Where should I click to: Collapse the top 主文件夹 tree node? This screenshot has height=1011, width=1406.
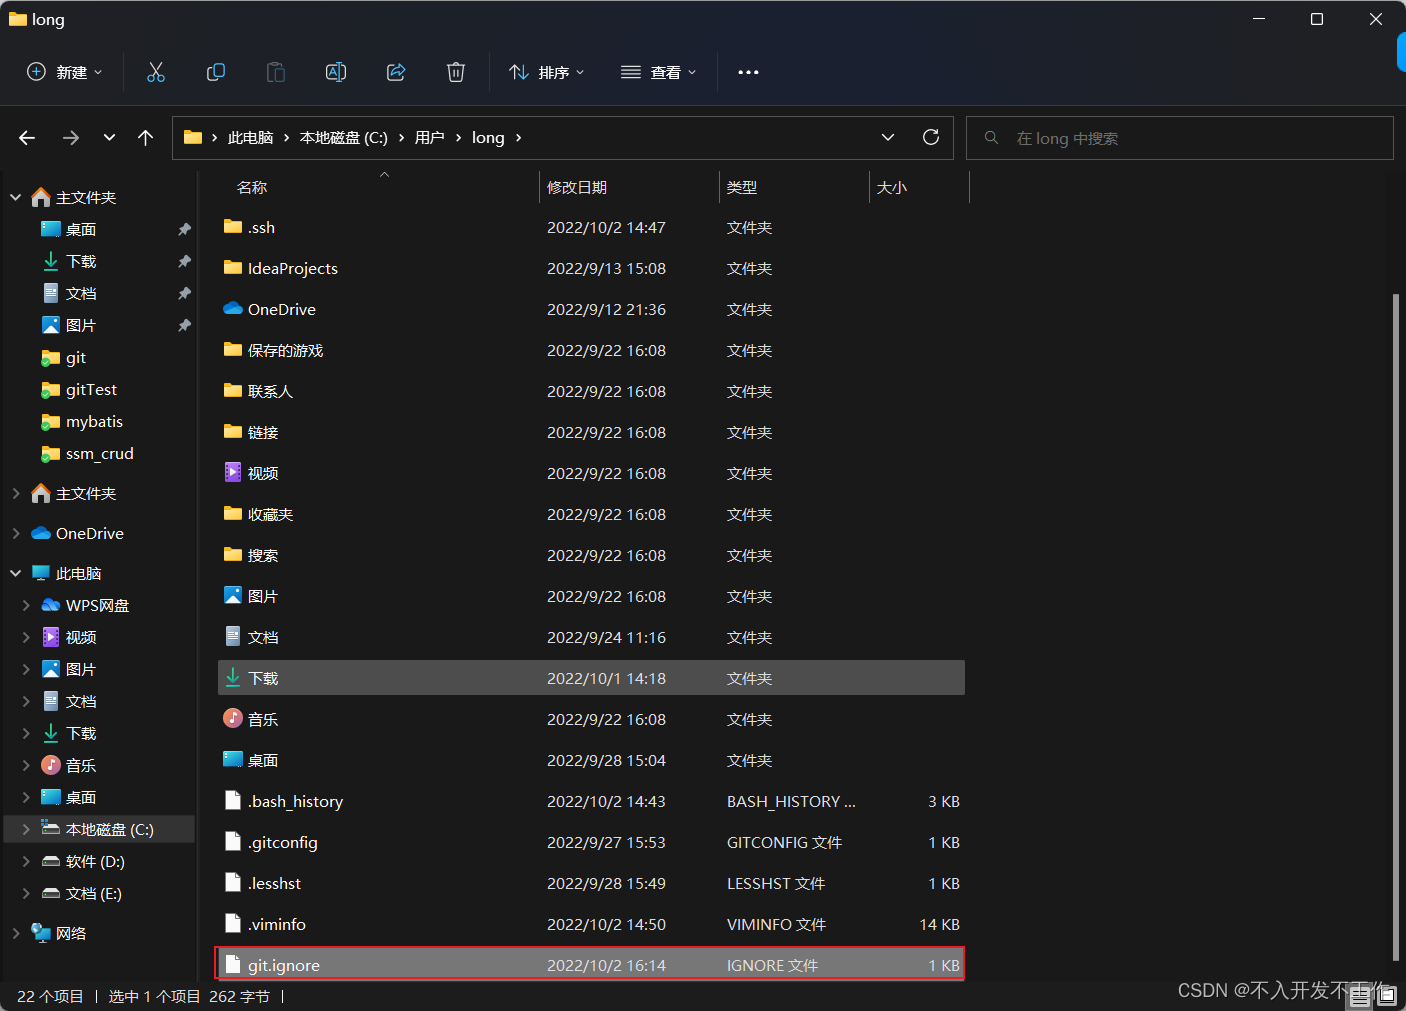15,198
